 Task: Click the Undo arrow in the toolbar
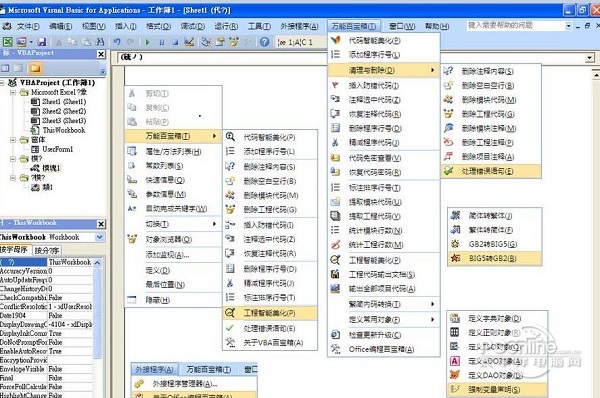pyautogui.click(x=117, y=41)
